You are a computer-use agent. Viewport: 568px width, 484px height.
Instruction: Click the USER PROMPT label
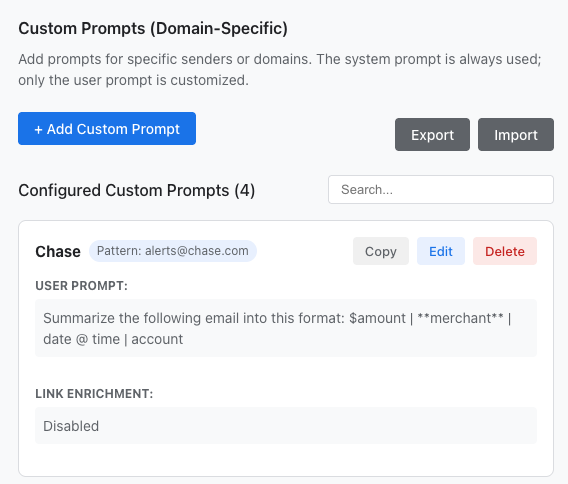tap(82, 285)
